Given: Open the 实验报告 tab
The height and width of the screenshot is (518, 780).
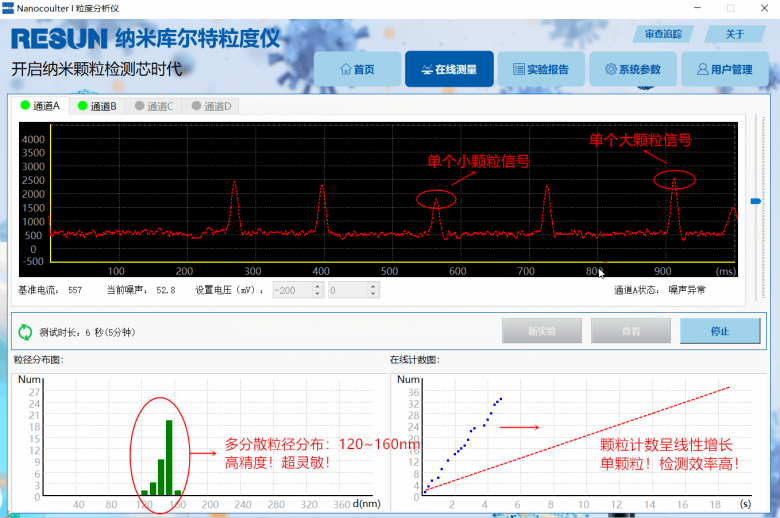Looking at the screenshot, I should [541, 69].
